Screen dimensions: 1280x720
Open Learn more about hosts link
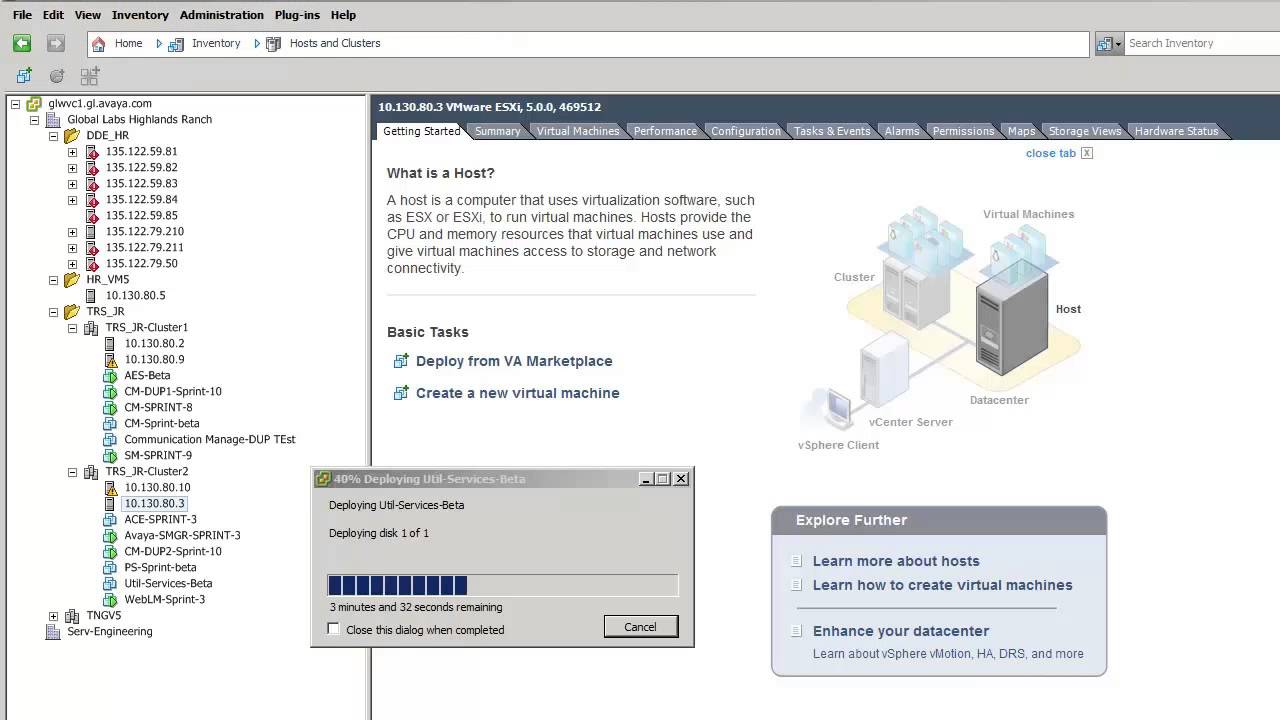tap(896, 561)
